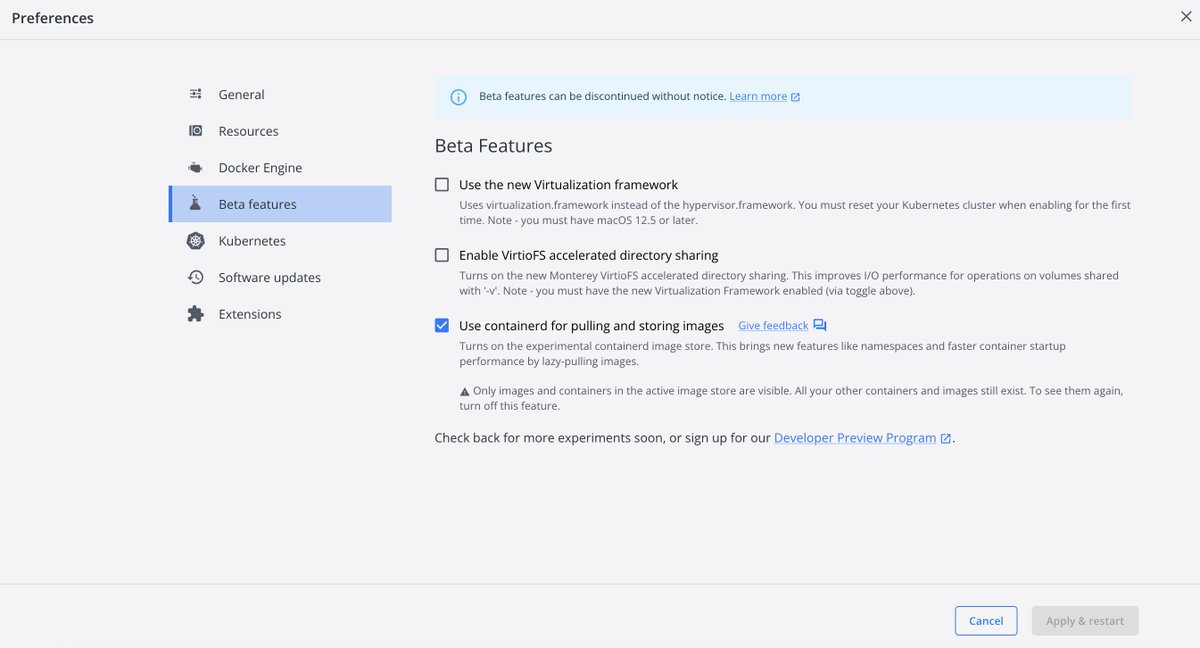Click the 'Uses virtualization.framework instead' description
1200x648 pixels.
click(x=795, y=212)
